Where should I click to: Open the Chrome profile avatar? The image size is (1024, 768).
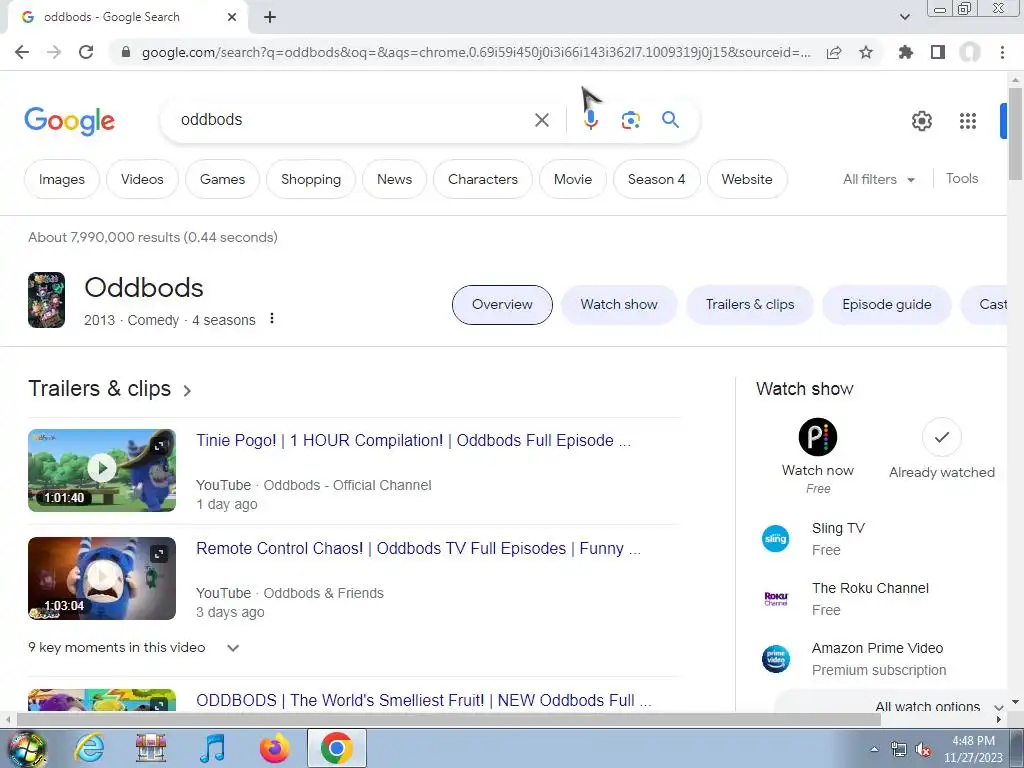970,52
